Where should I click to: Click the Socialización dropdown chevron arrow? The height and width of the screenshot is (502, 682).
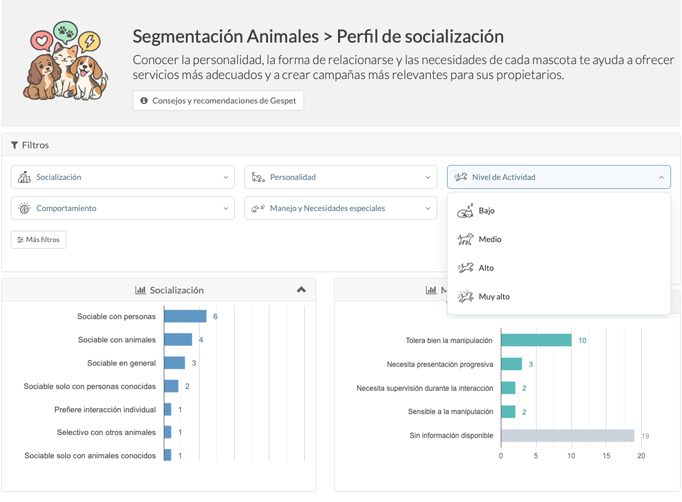(226, 177)
